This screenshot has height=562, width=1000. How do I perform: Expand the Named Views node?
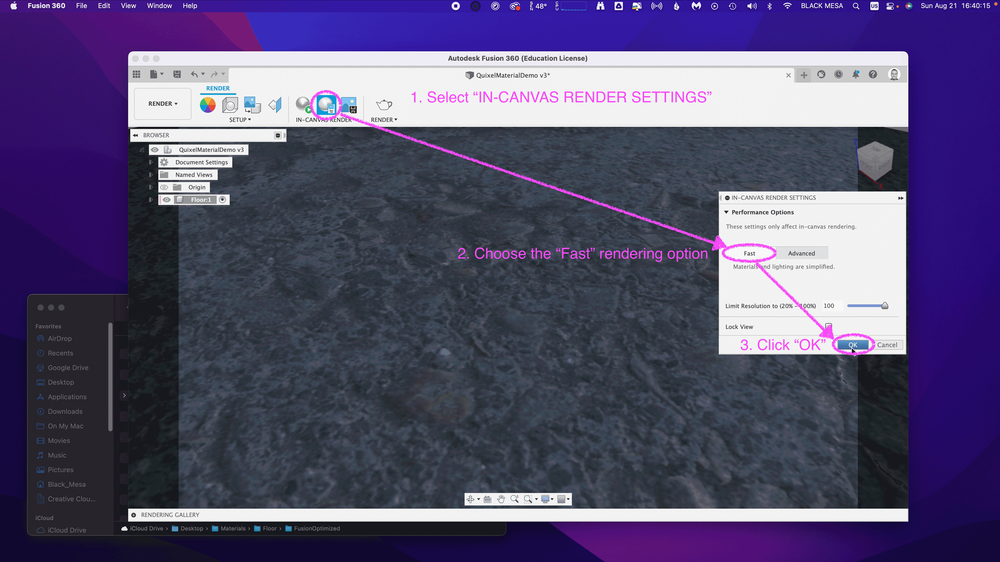coord(151,175)
